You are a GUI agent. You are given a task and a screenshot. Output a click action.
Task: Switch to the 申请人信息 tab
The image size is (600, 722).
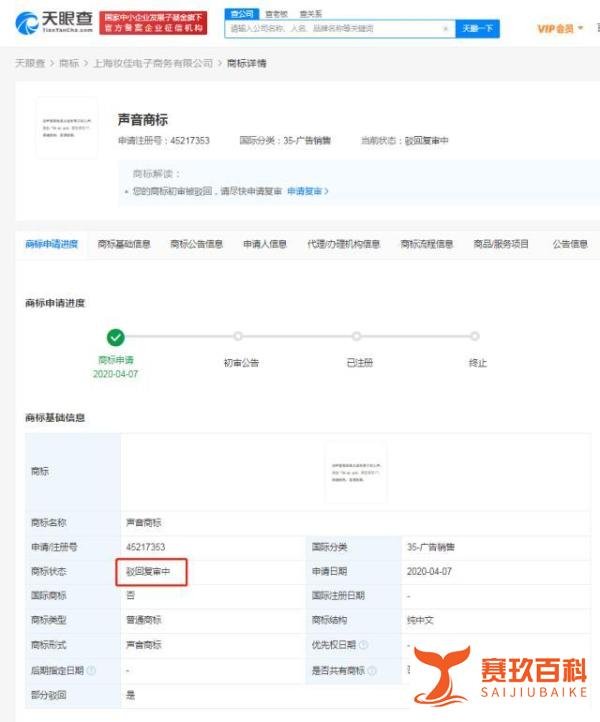coord(265,244)
